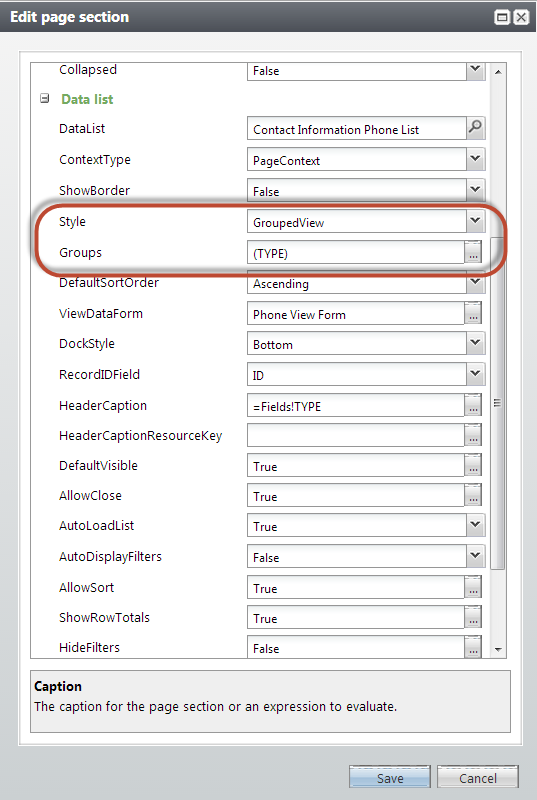This screenshot has width=537, height=800.
Task: Click inside the HeaderCaption text field
Action: point(355,406)
